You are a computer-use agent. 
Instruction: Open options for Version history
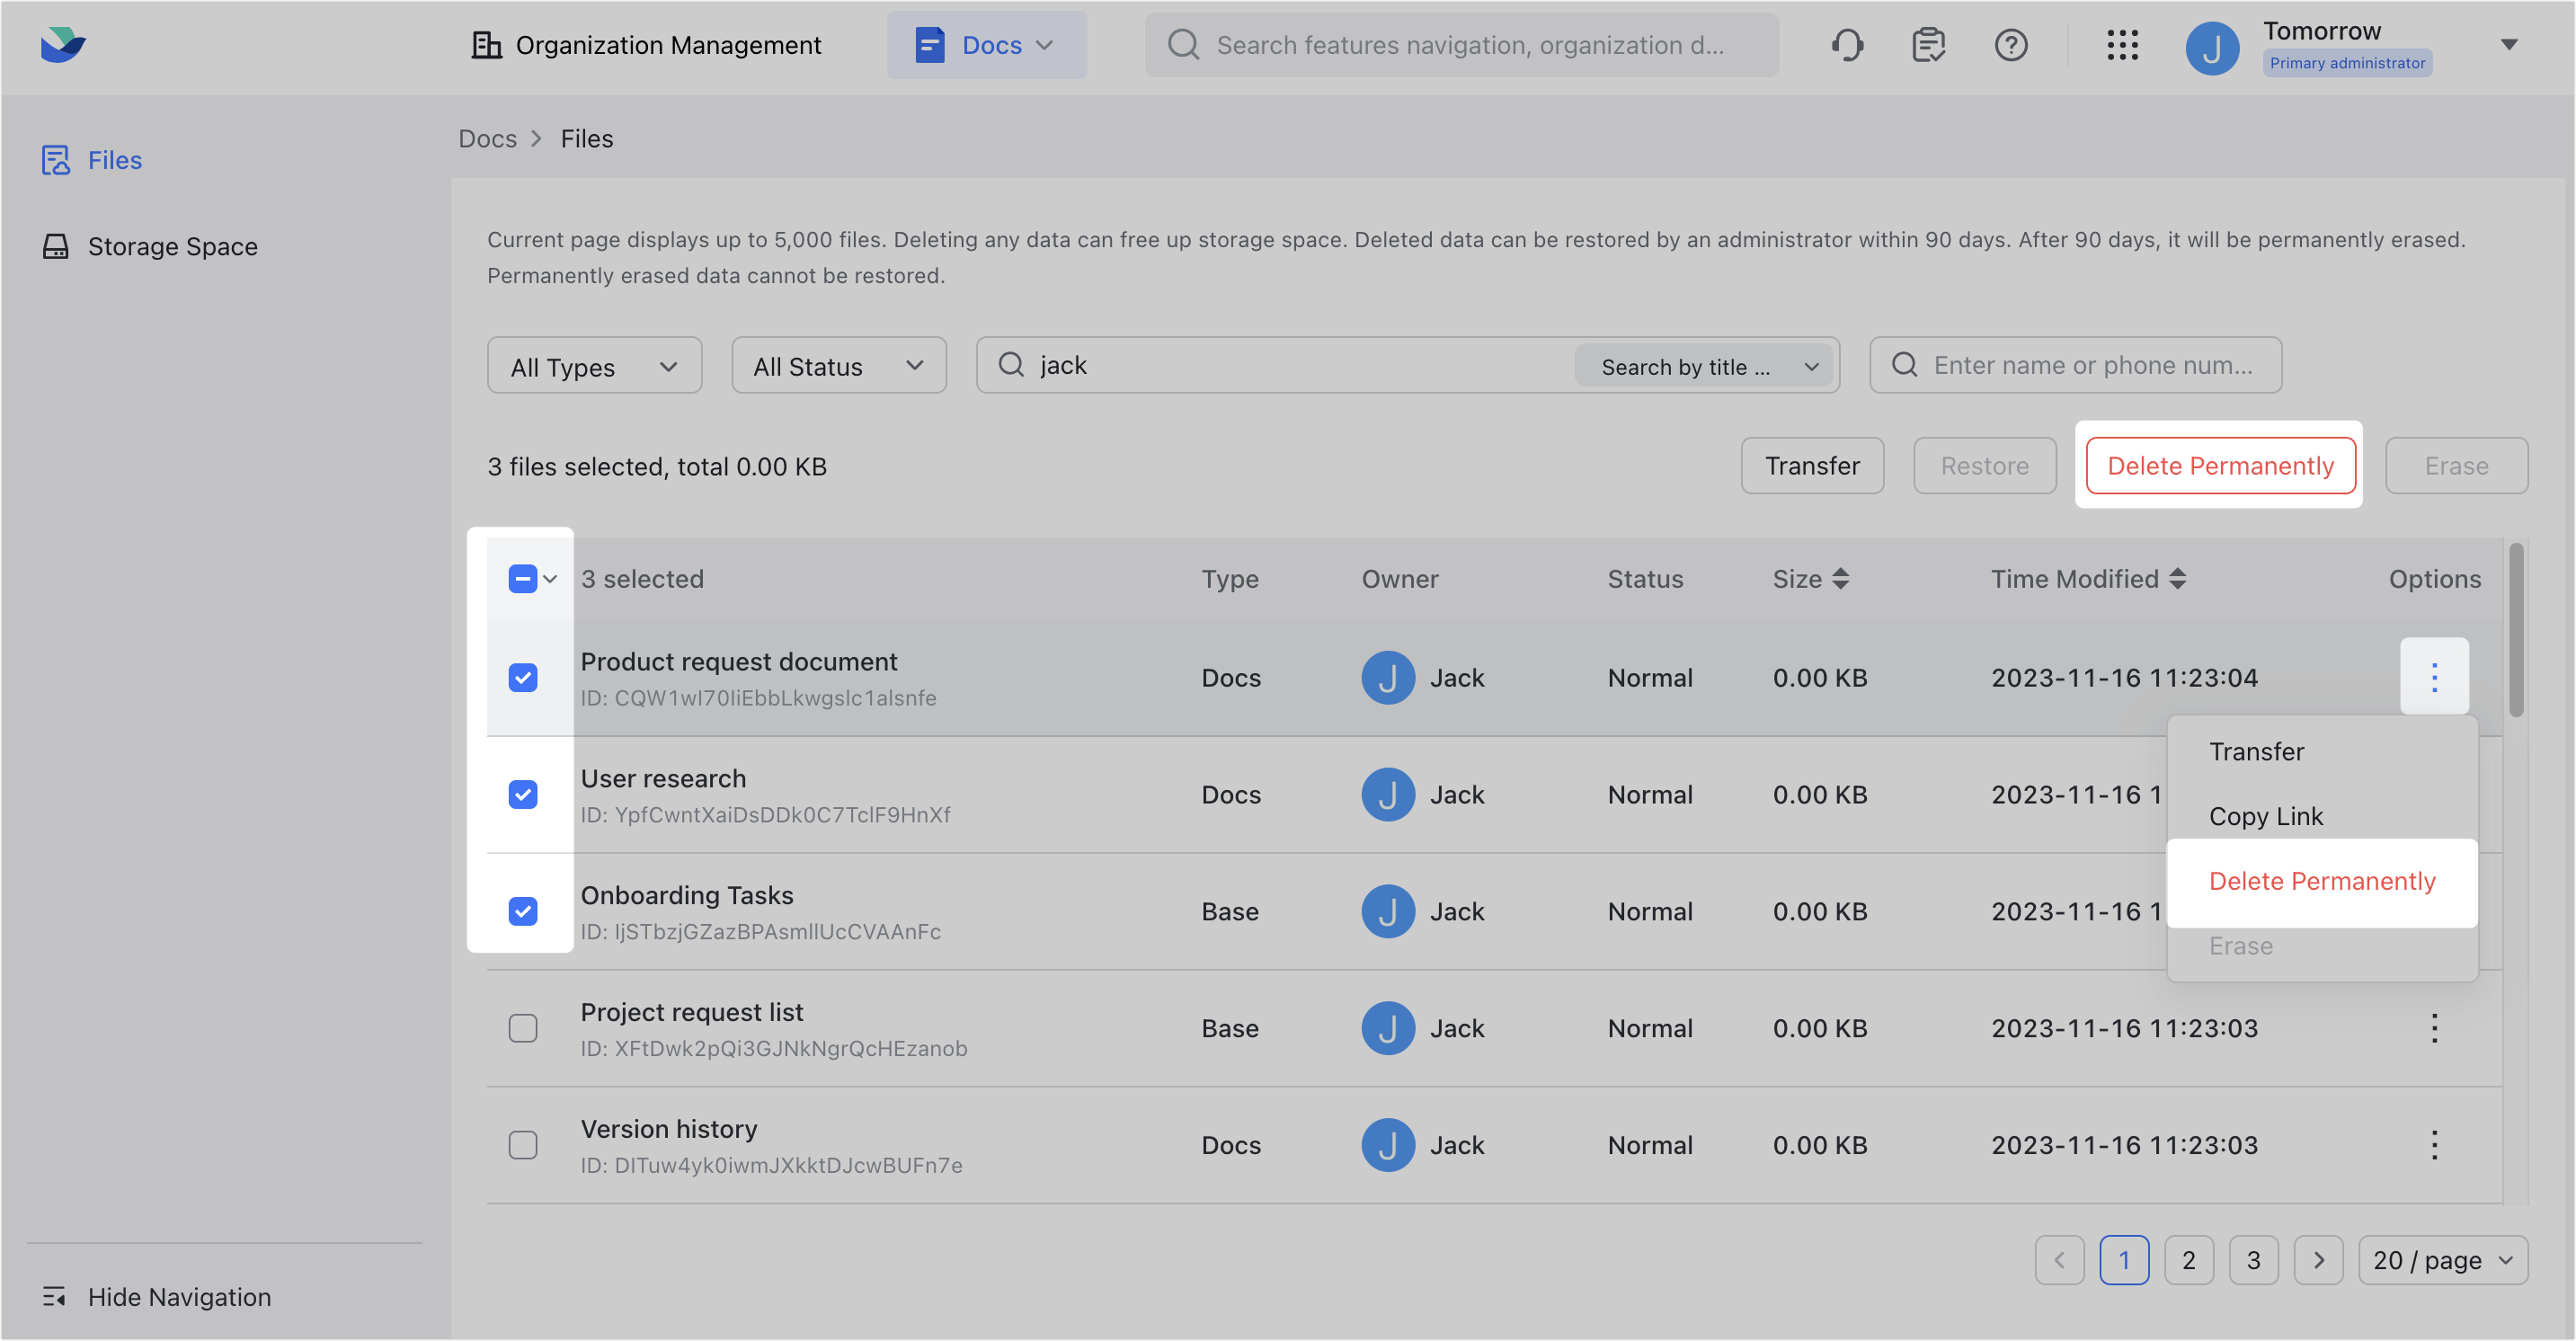click(2434, 1145)
